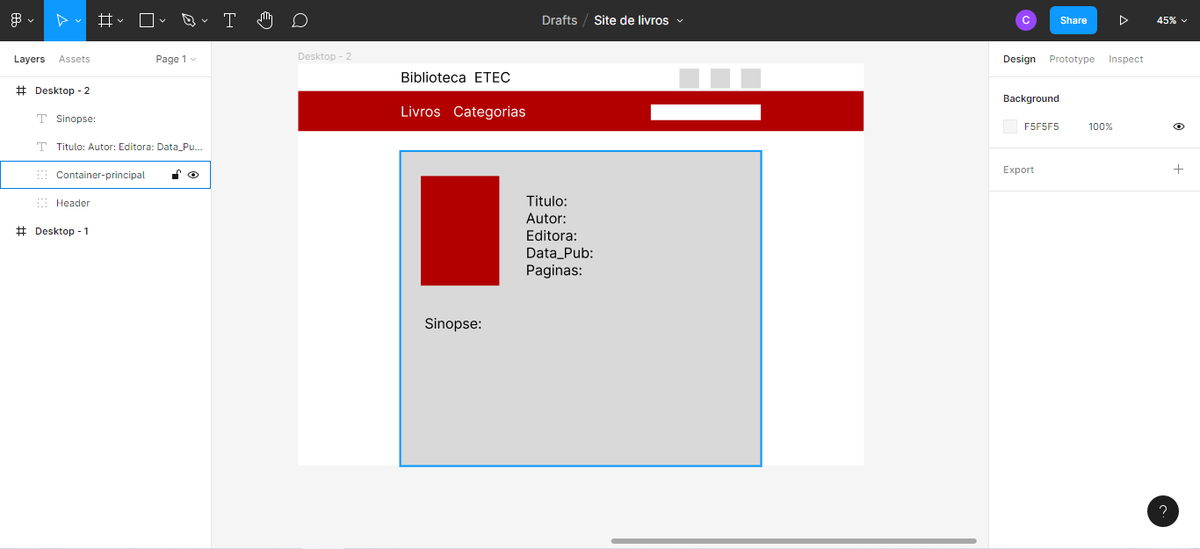Image resolution: width=1200 pixels, height=549 pixels.
Task: Click the purple user avatar C
Action: point(1025,20)
